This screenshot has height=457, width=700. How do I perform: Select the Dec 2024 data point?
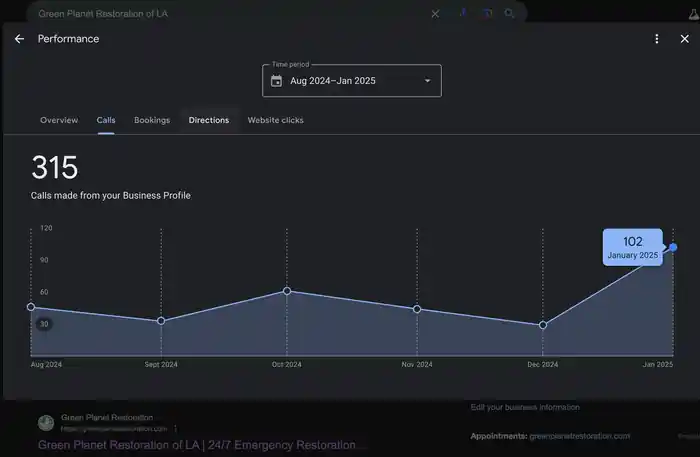(x=543, y=325)
